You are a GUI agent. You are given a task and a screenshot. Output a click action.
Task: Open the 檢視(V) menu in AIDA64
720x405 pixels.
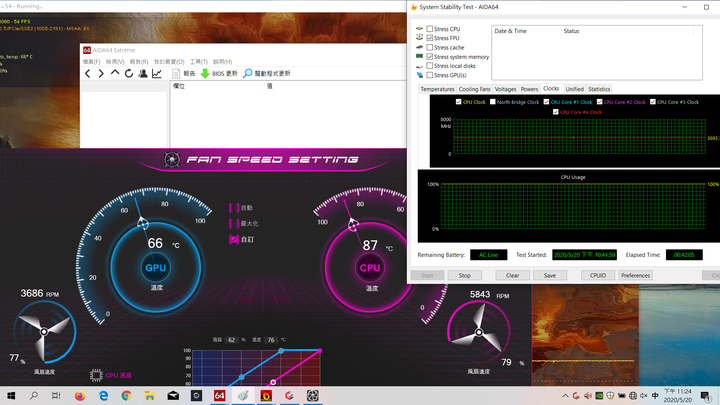115,62
